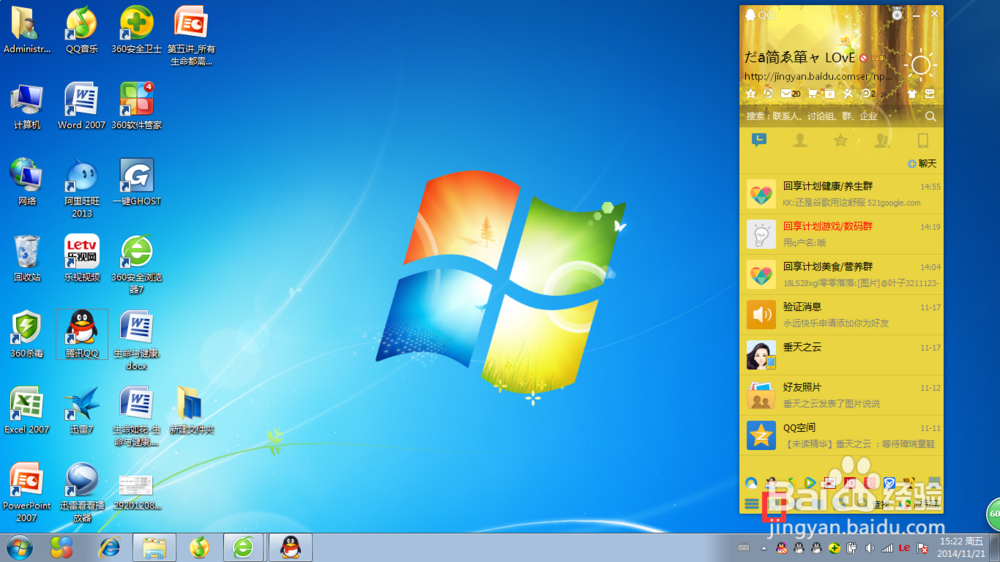Click the weather sun icon in QQ header
The height and width of the screenshot is (562, 1000).
(920, 65)
